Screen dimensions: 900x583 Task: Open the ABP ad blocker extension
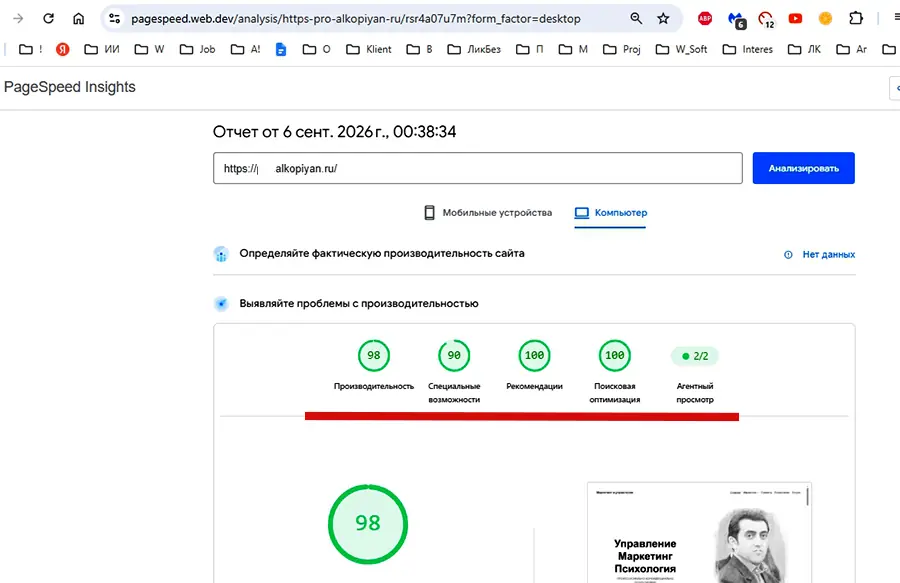[705, 18]
